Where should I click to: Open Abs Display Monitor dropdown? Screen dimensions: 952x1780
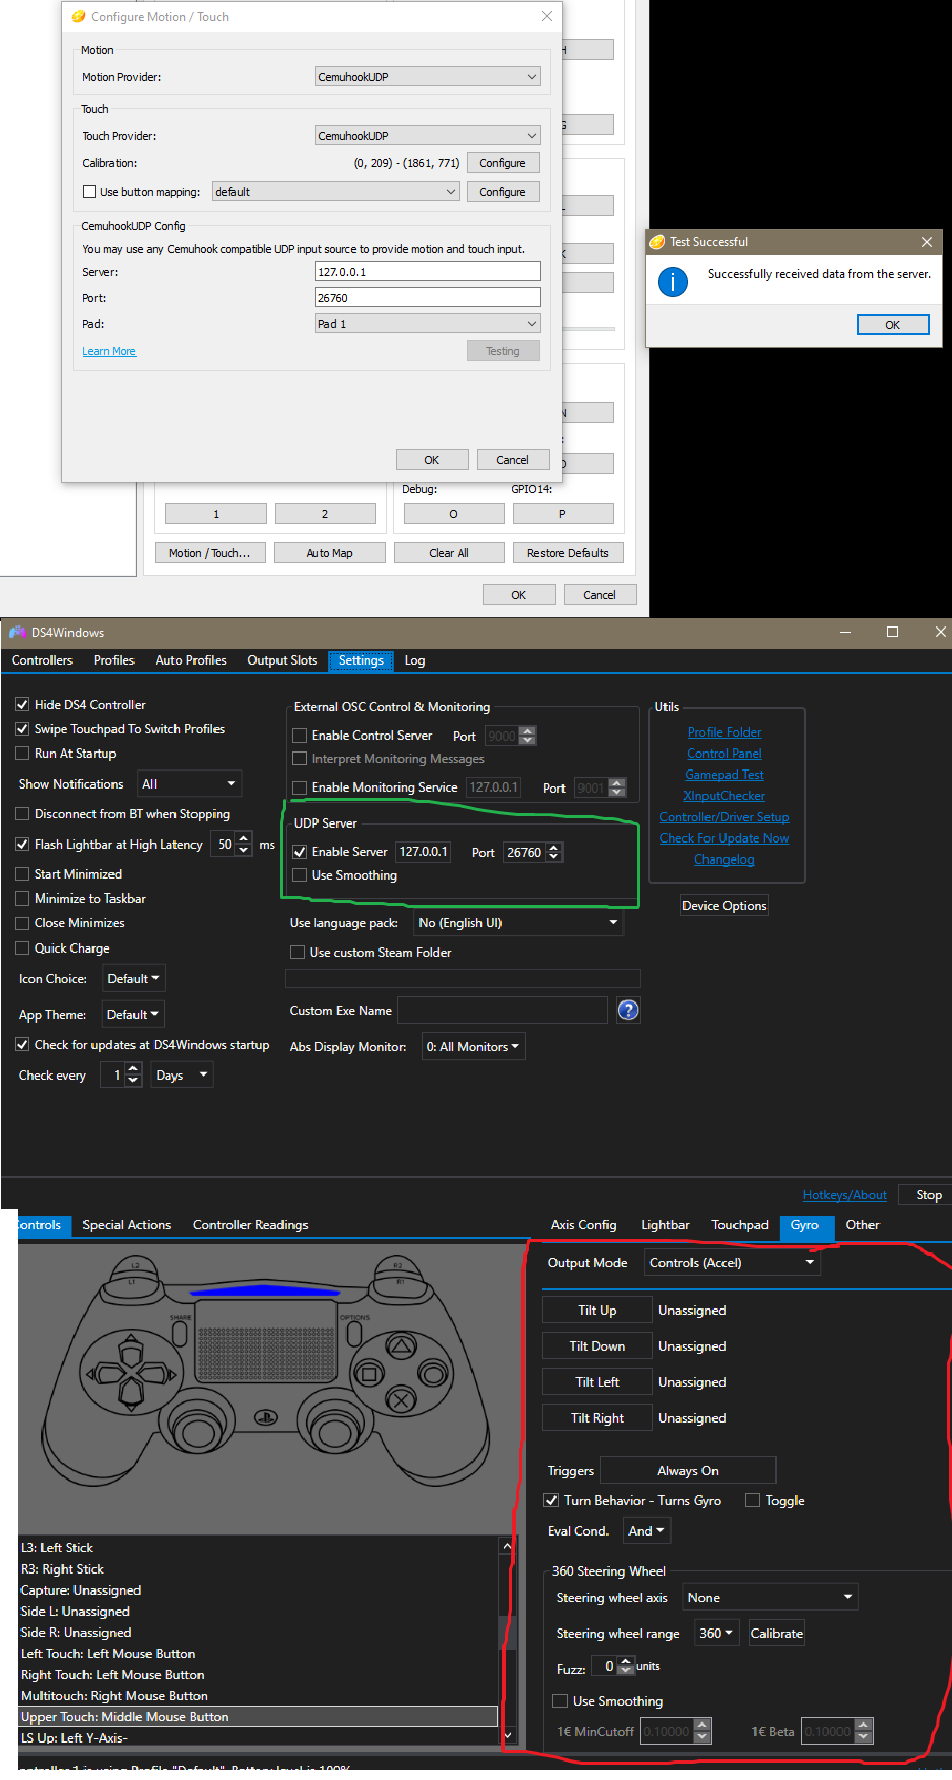pos(473,1047)
